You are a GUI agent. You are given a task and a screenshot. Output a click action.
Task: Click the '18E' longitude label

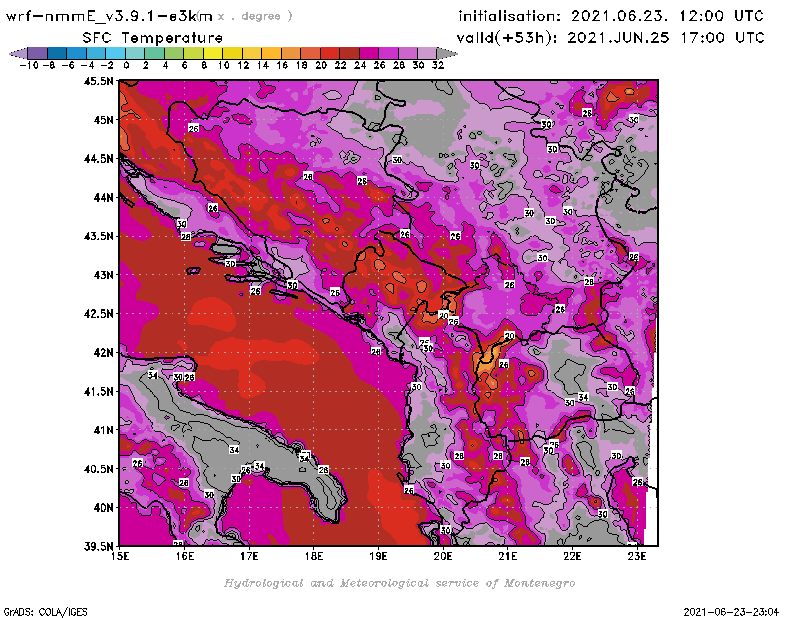(x=314, y=556)
